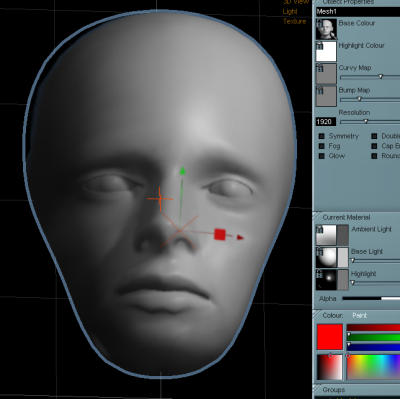
Task: Click the green Y-axis arrow of the gizmo
Action: point(182,171)
